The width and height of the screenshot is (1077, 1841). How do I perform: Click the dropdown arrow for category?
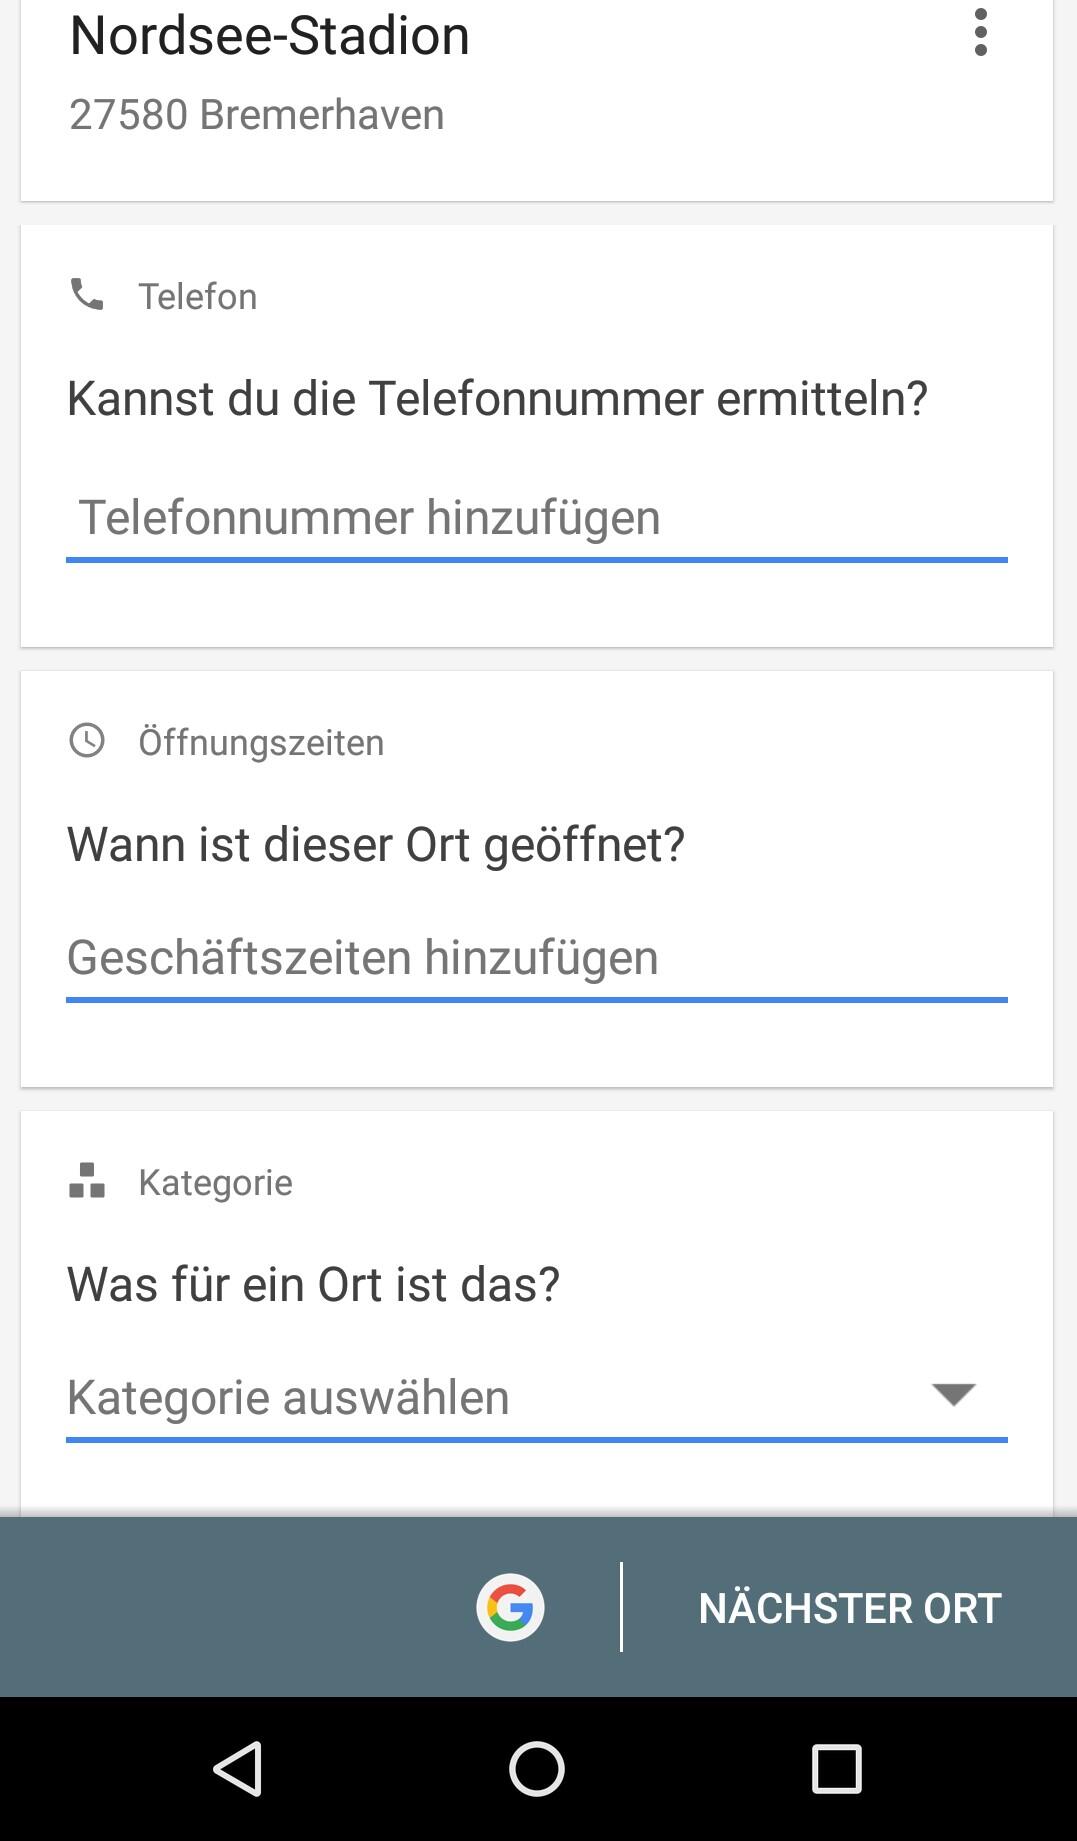point(953,1394)
